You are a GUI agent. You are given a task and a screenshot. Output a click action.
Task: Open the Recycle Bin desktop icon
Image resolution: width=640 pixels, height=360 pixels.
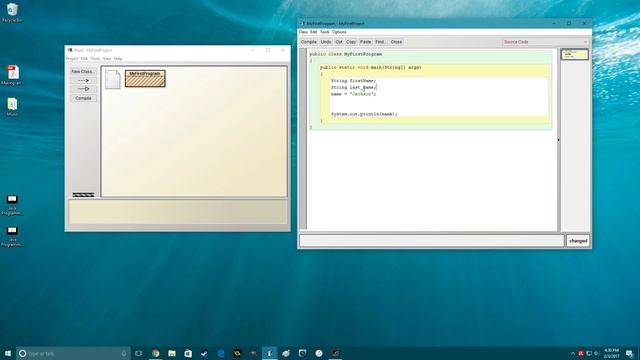click(x=12, y=12)
